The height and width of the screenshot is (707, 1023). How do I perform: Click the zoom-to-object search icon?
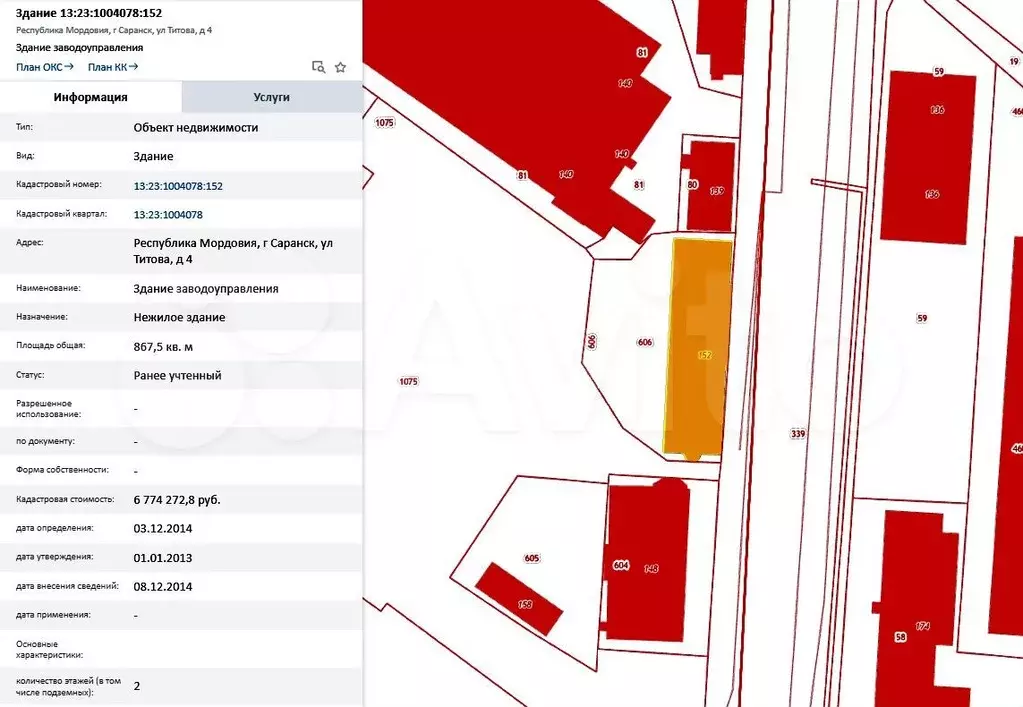tap(318, 67)
